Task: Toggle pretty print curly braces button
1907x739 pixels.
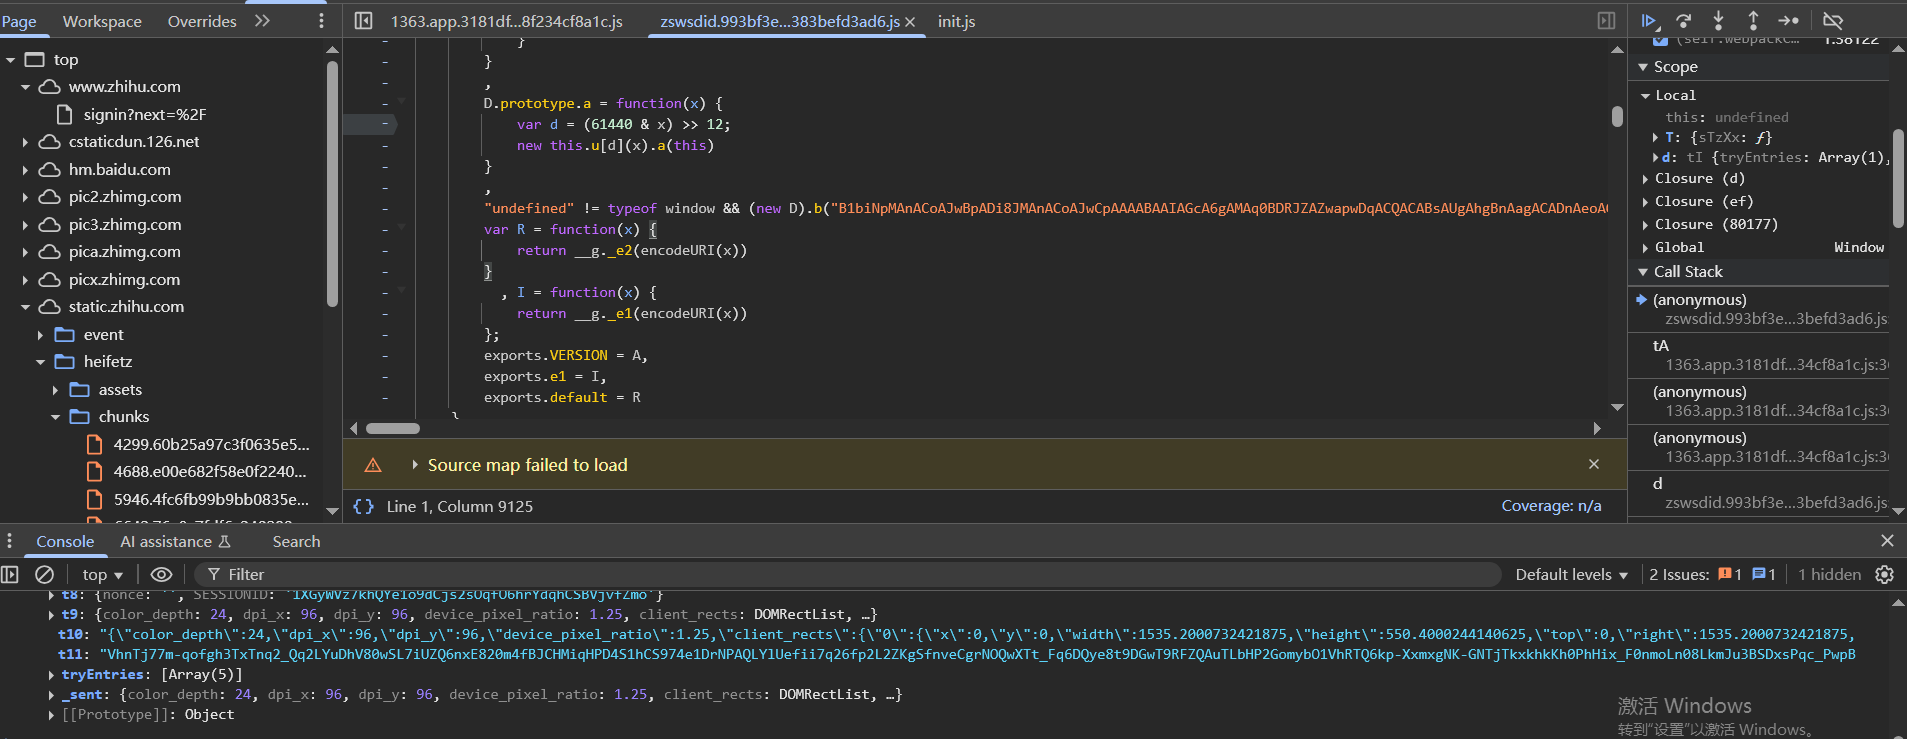Action: 364,506
